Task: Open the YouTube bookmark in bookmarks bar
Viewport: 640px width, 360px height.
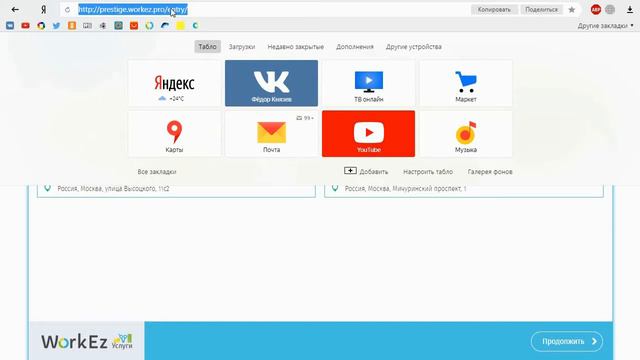Action: (x=25, y=25)
